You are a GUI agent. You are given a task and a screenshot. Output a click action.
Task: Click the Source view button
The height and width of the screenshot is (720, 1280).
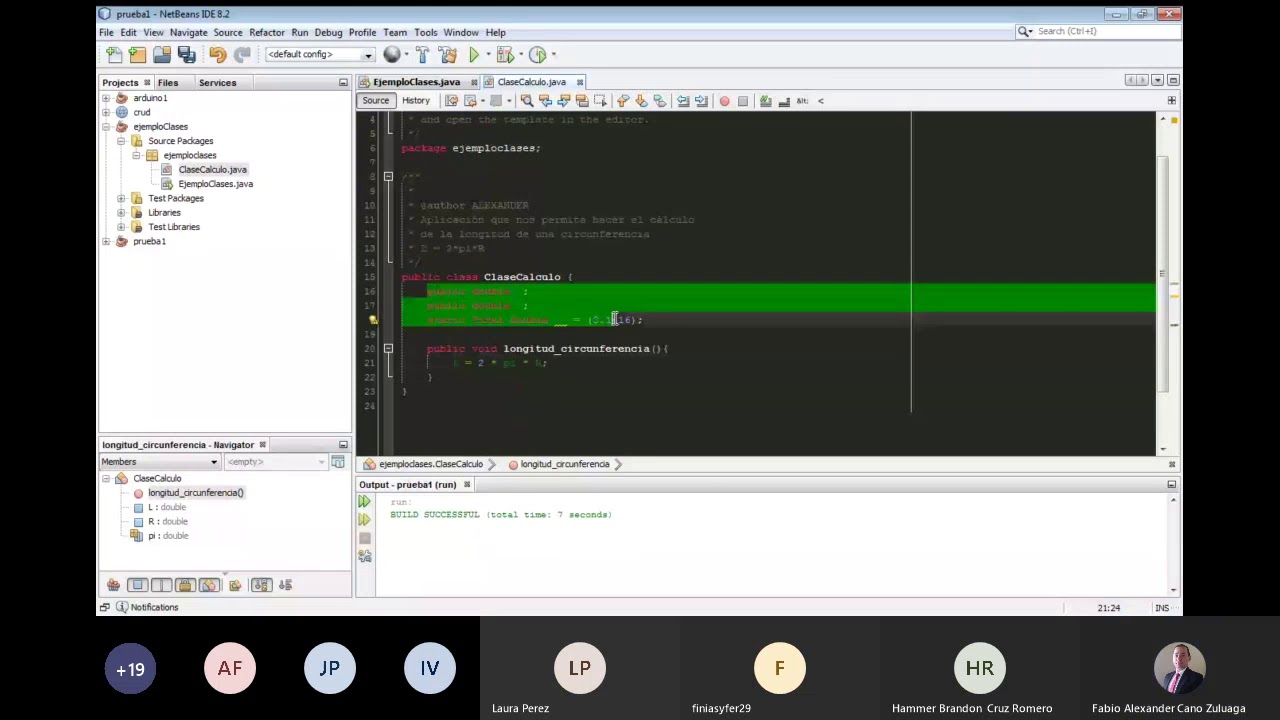[376, 101]
